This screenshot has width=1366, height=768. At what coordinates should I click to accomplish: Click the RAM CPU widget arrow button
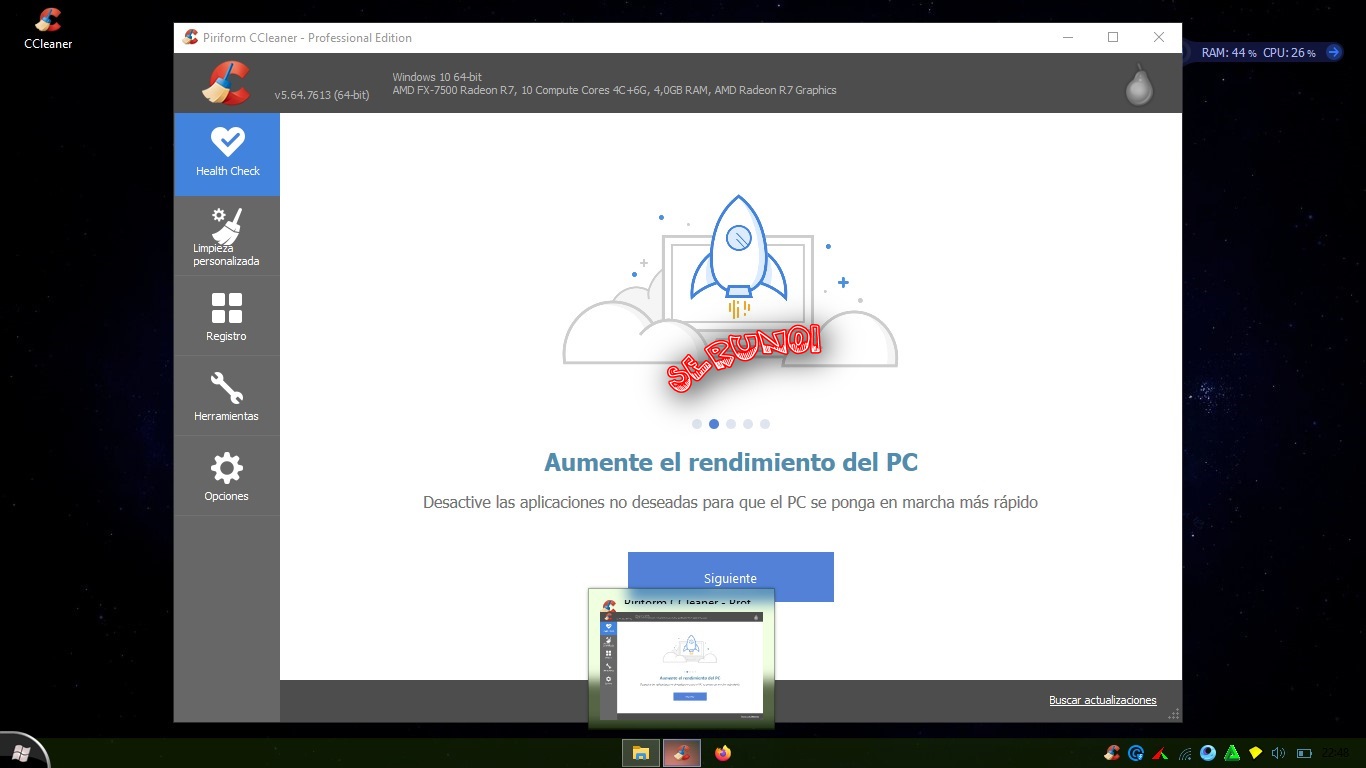coord(1333,52)
